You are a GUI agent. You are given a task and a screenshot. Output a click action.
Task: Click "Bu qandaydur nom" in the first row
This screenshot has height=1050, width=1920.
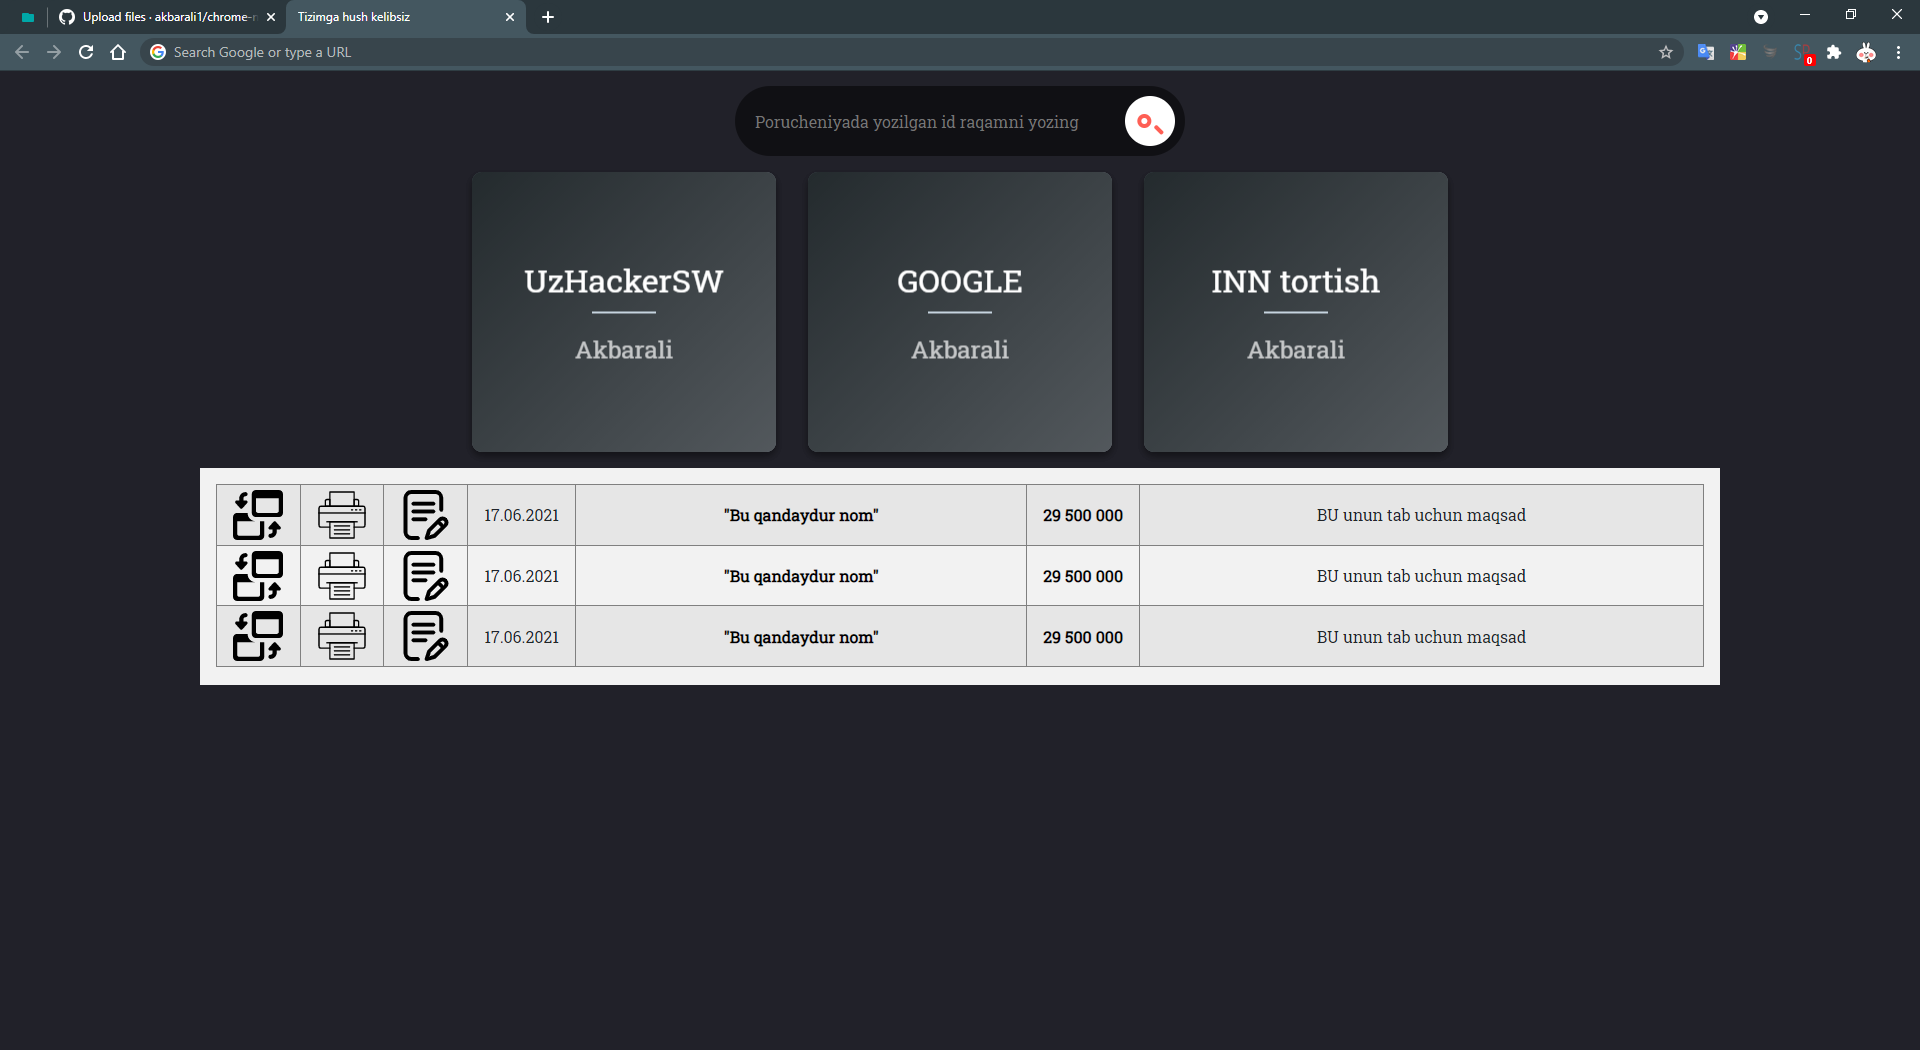801,515
